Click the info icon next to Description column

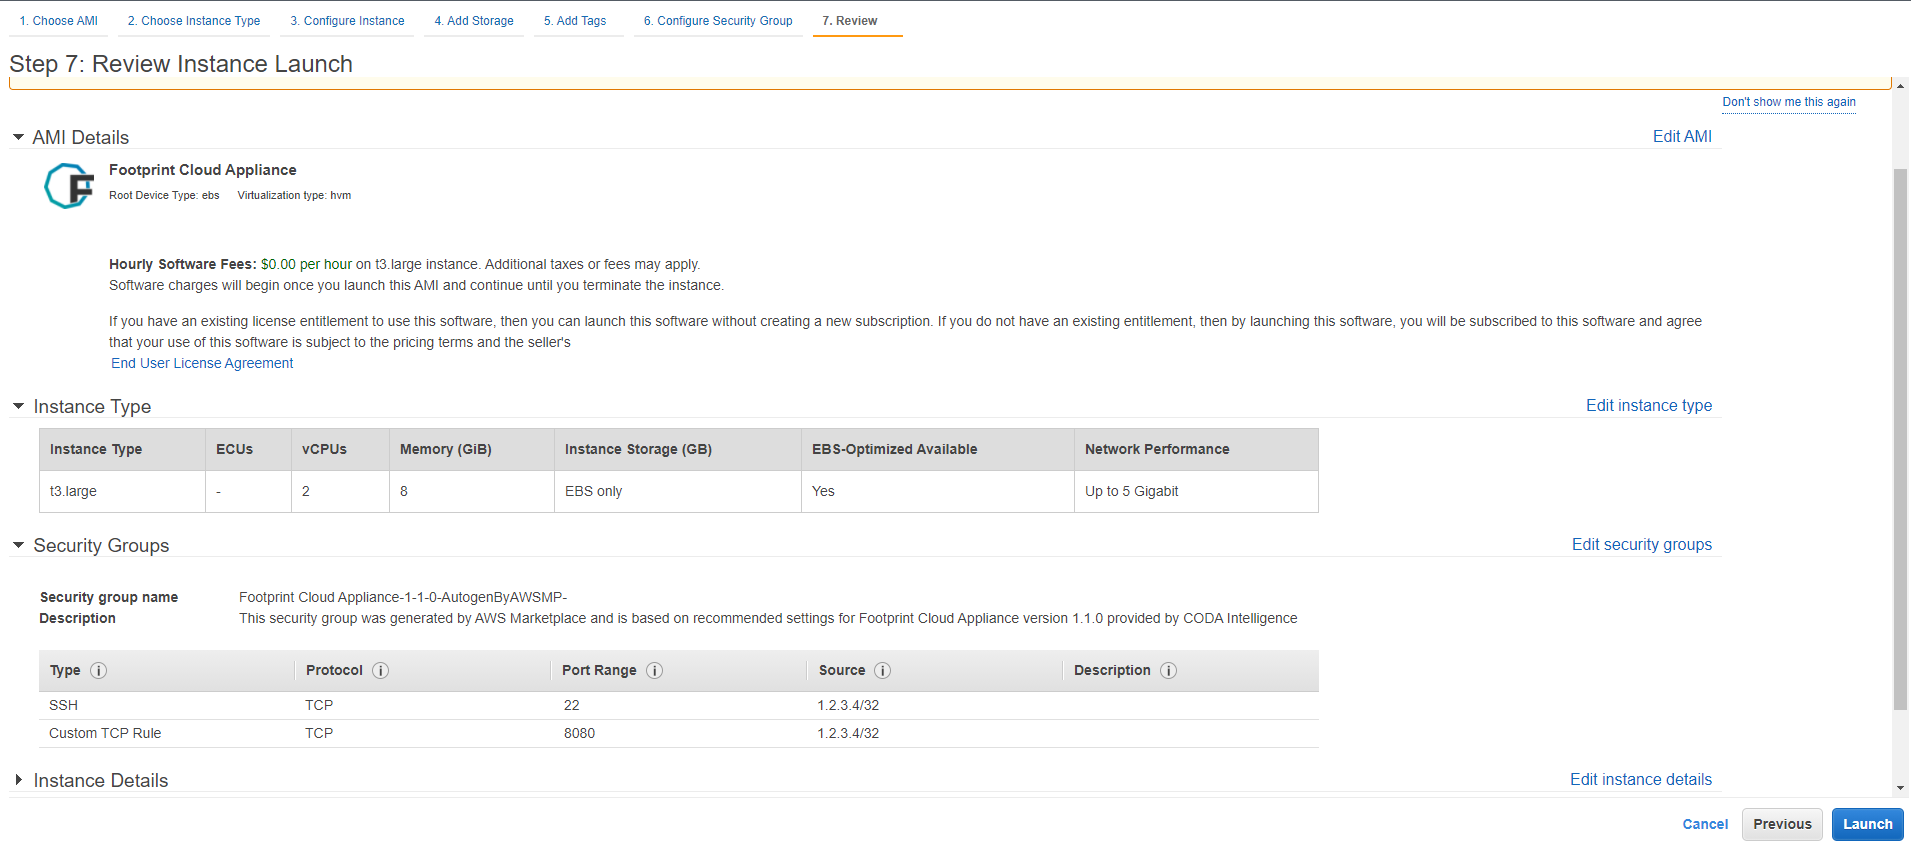point(1168,671)
